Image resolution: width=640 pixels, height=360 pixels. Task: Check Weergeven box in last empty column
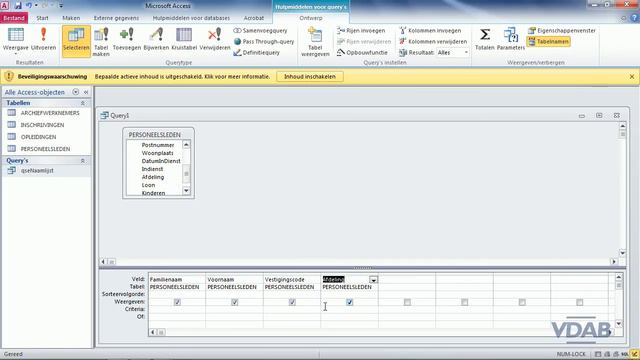(x=580, y=302)
